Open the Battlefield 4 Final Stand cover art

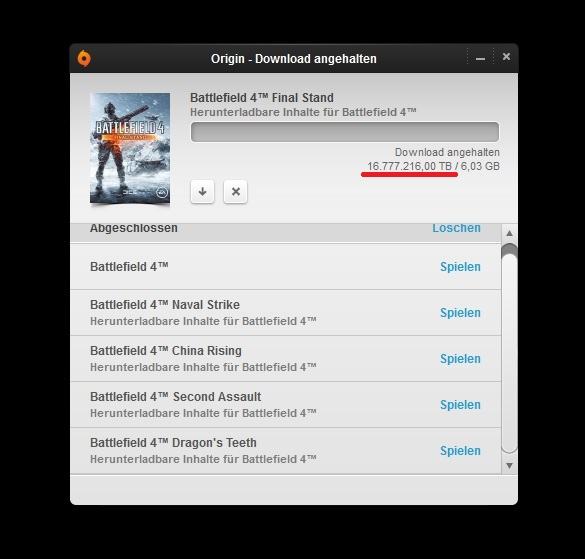130,148
